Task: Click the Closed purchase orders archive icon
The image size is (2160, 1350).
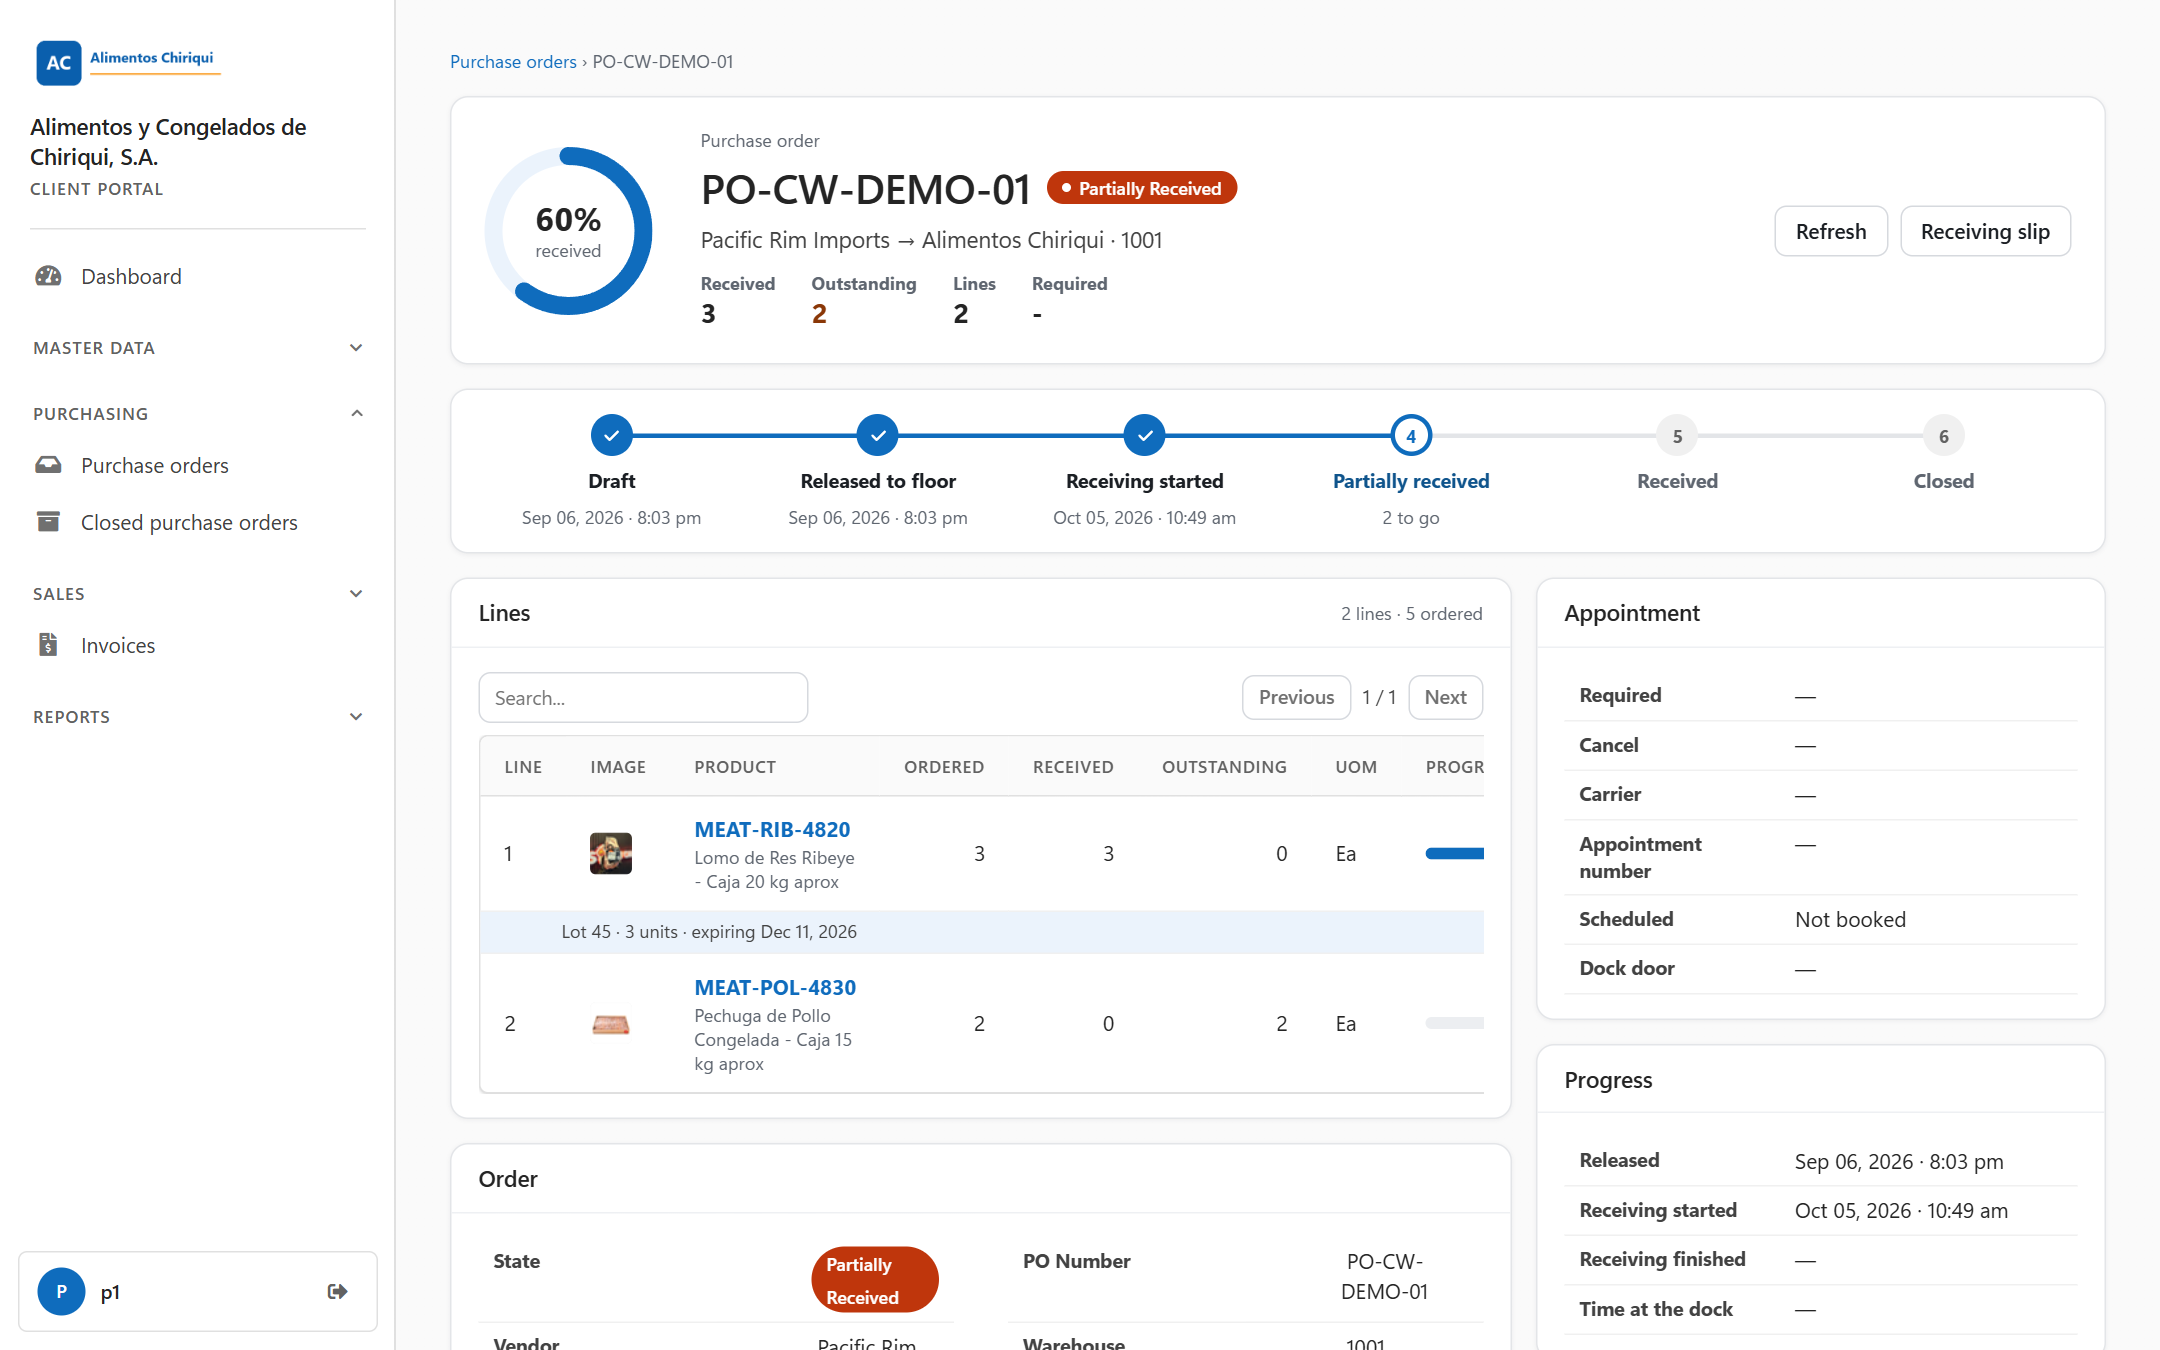Action: (x=48, y=522)
